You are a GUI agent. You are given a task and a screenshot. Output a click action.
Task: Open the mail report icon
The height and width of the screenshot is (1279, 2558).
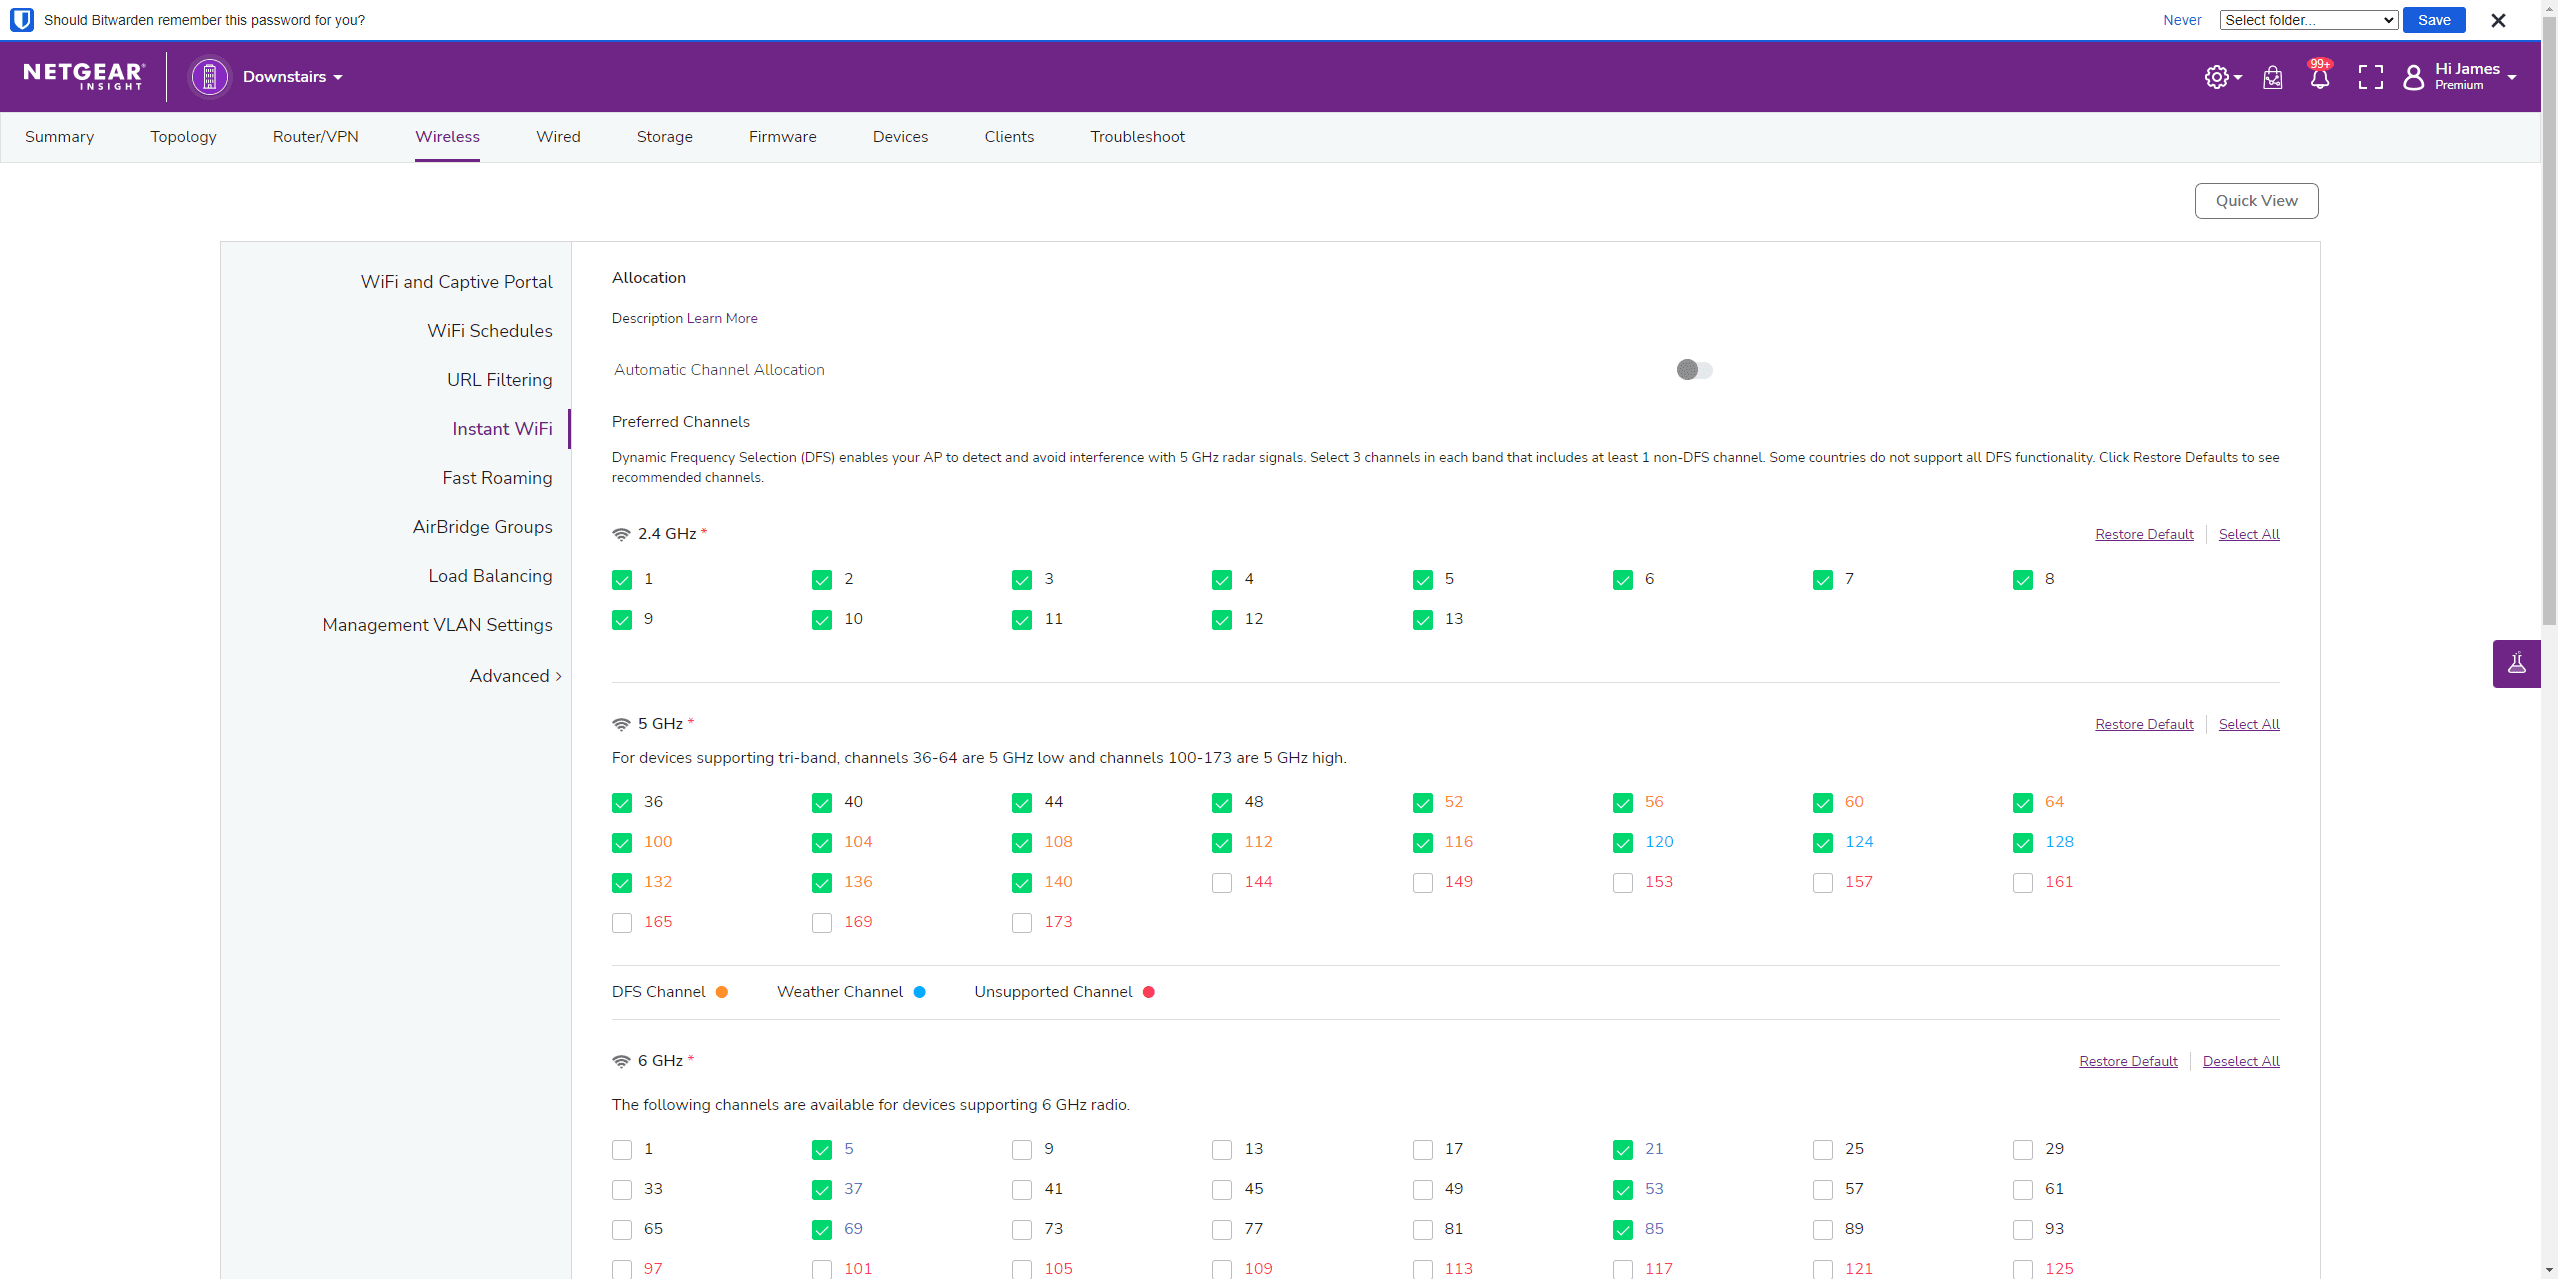(x=2272, y=77)
